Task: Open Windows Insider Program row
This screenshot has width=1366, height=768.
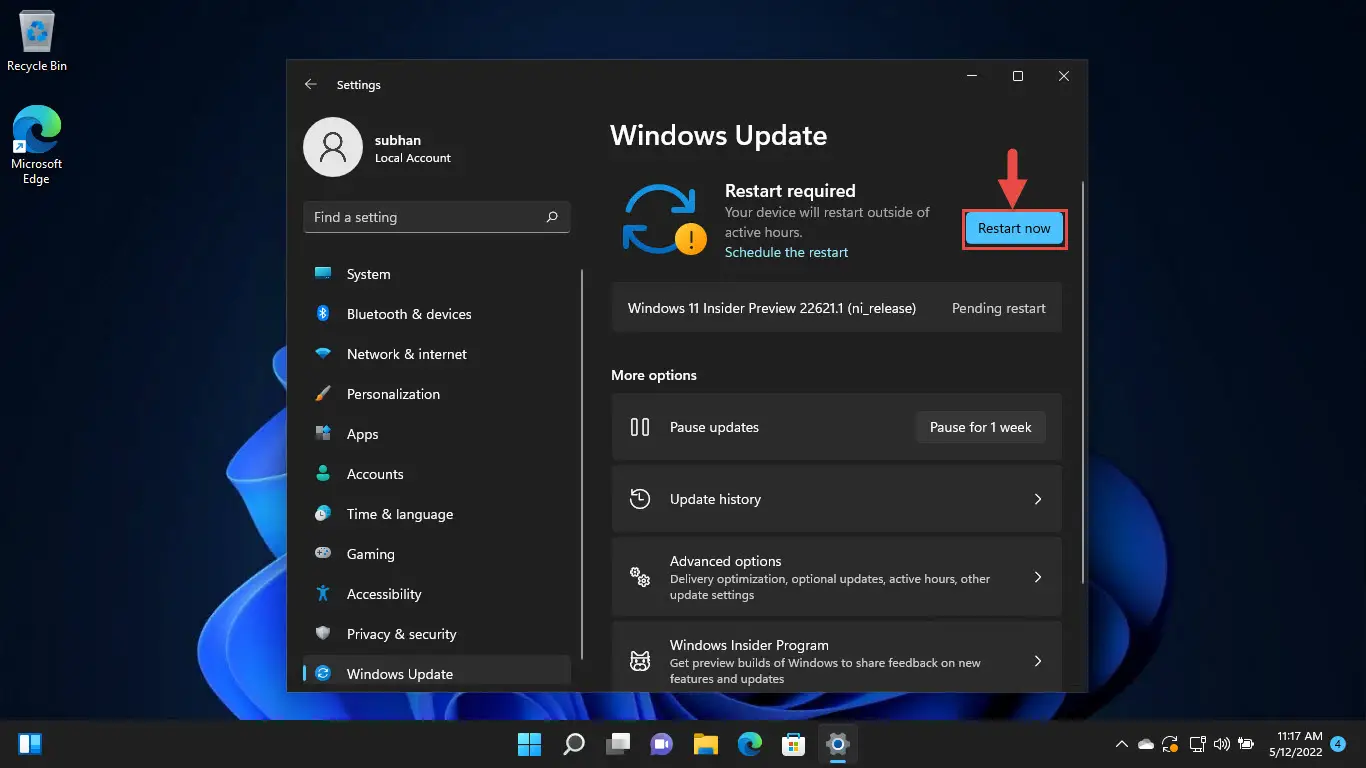Action: tap(836, 656)
